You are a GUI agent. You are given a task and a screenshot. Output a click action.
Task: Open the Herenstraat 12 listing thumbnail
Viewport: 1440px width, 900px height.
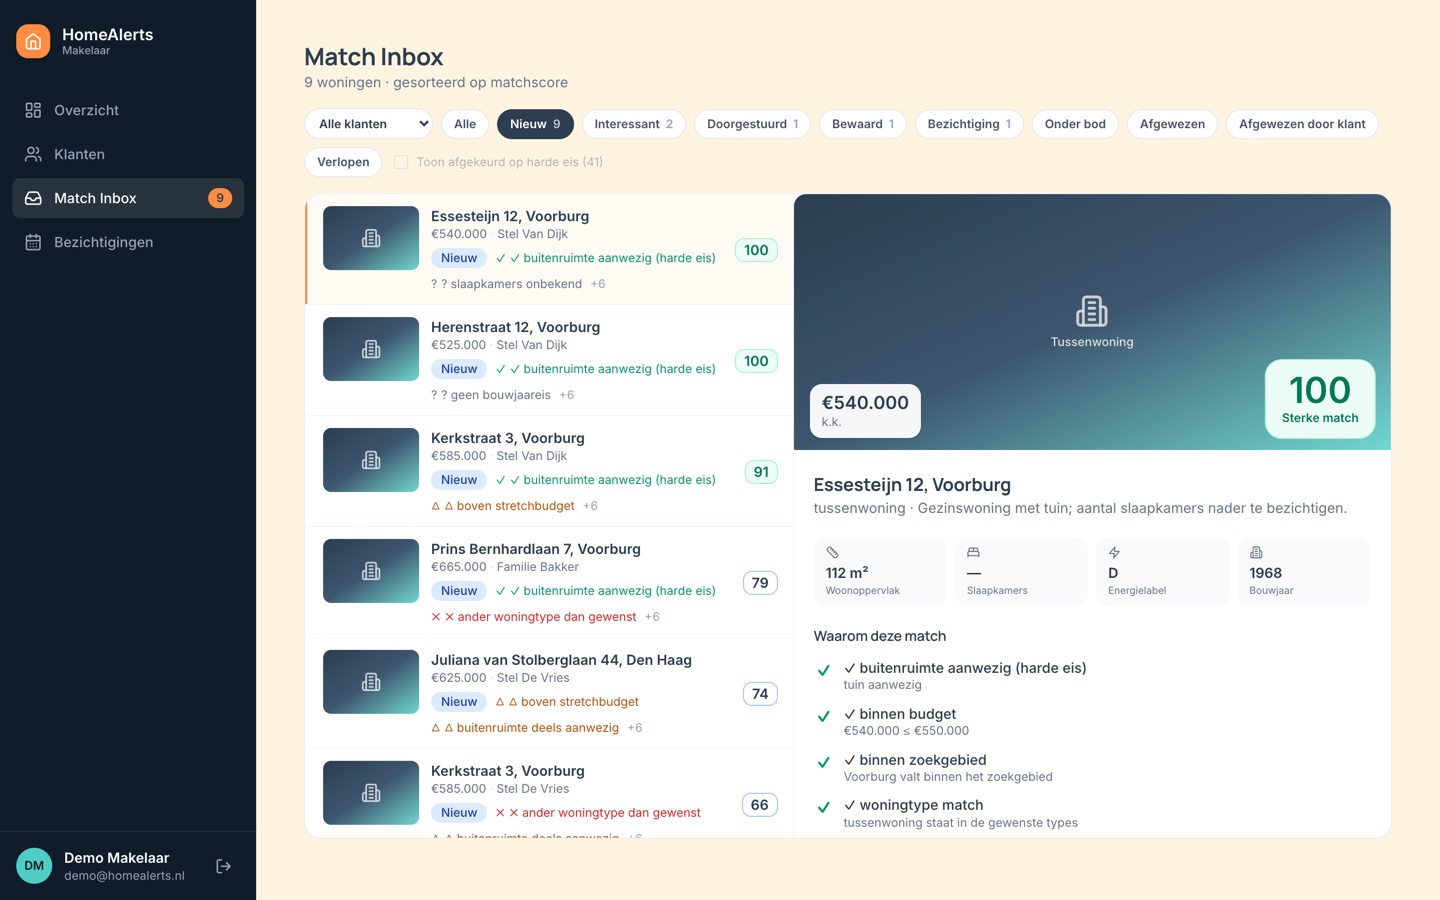[371, 349]
